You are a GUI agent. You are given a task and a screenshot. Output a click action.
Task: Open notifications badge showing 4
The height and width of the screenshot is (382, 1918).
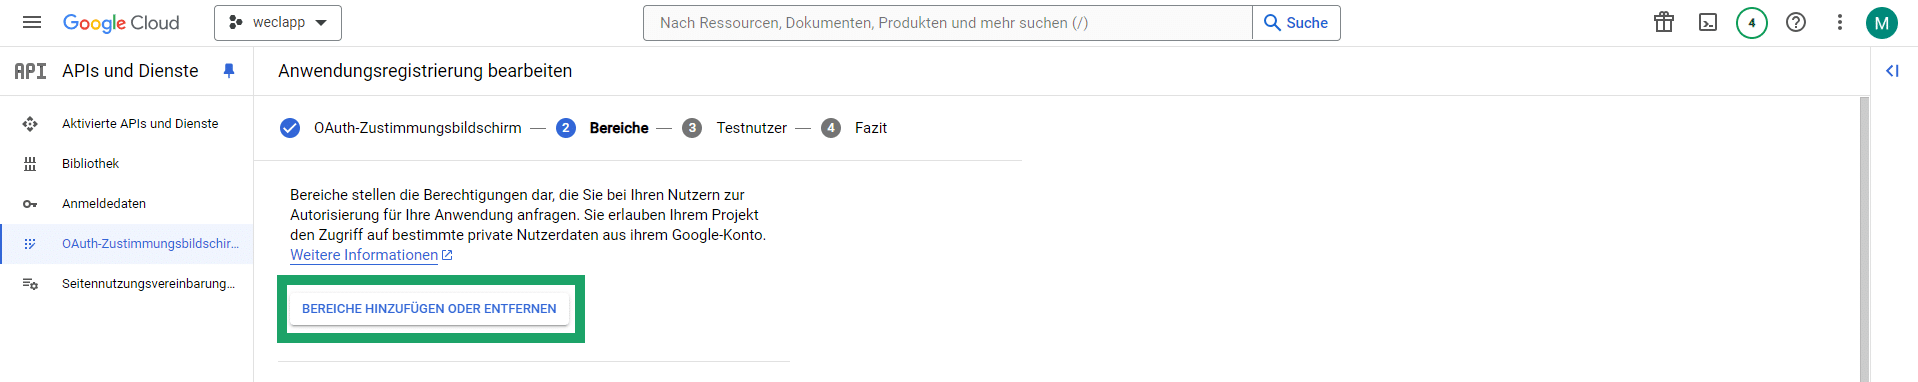[1752, 22]
